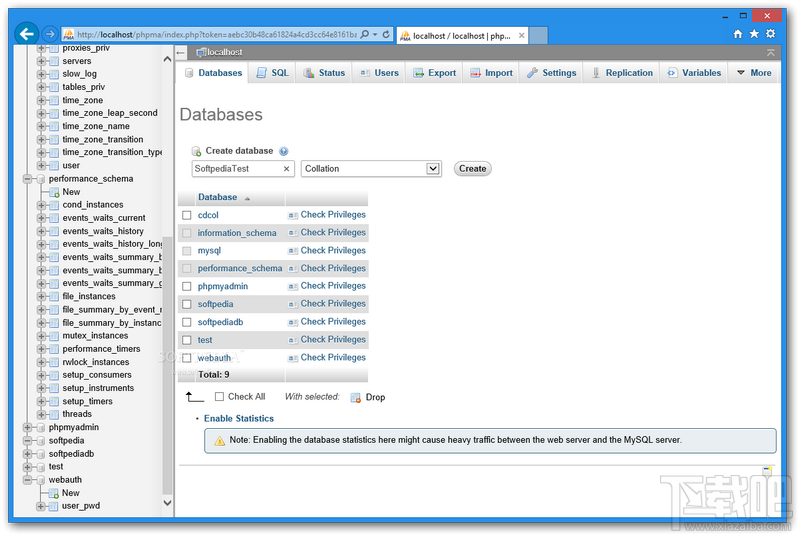This screenshot has height=536, width=800.
Task: Tick the phpmyadmin database checkbox
Action: pyautogui.click(x=187, y=287)
